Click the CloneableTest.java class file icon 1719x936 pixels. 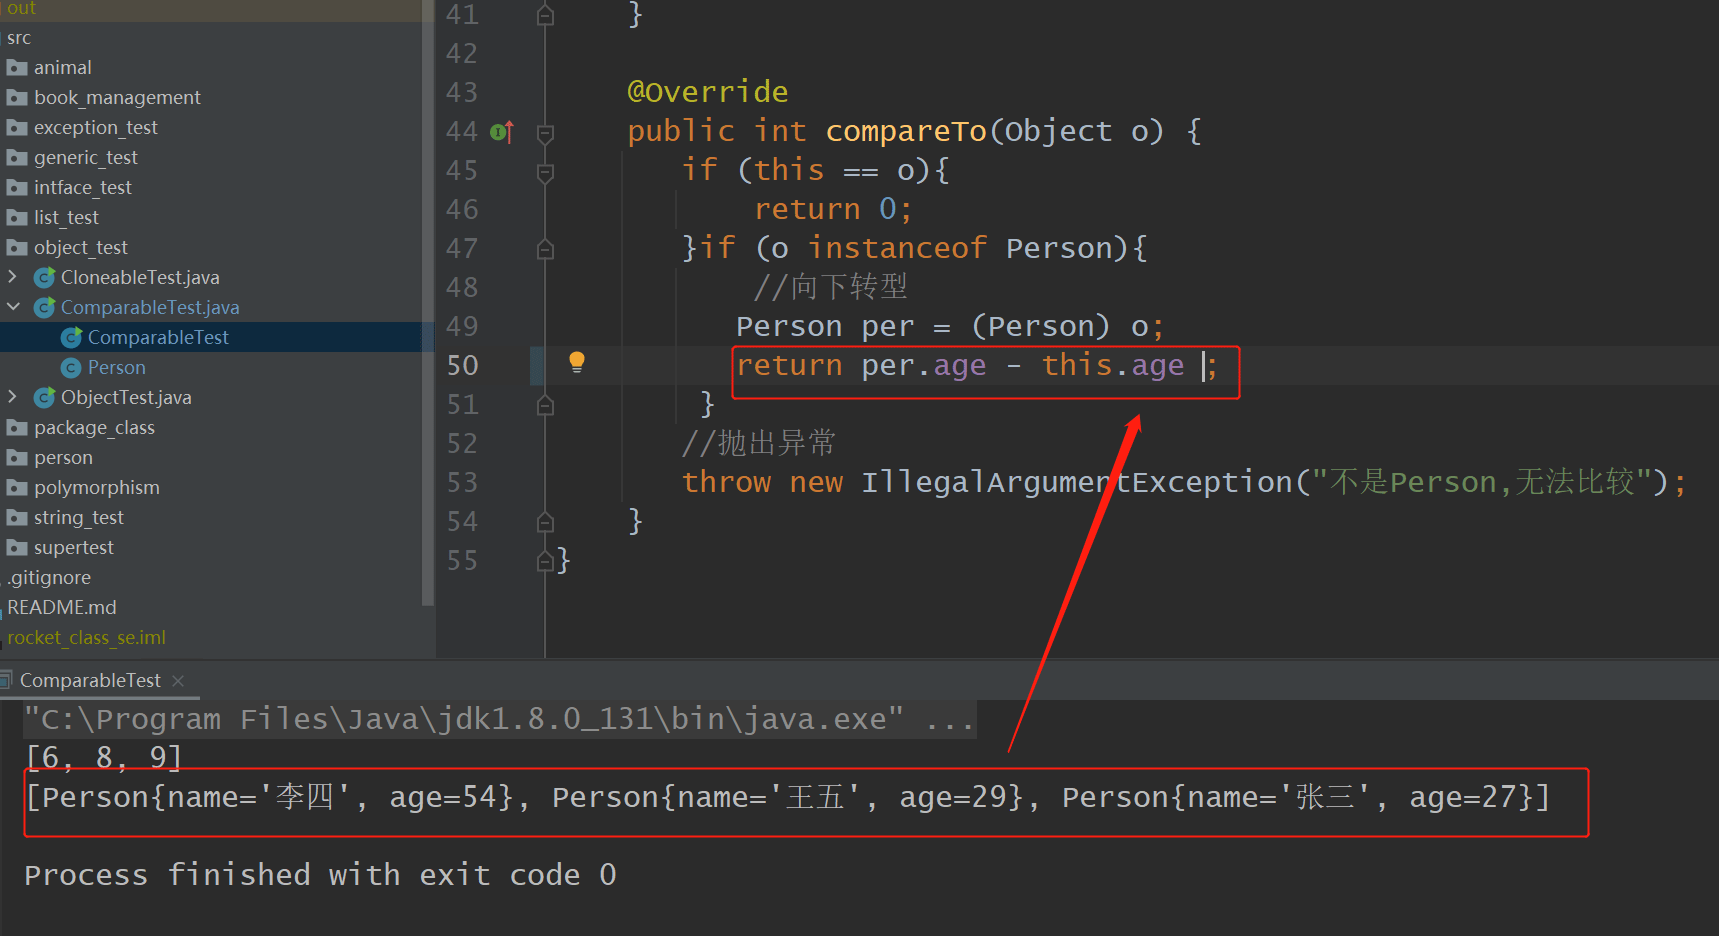coord(44,278)
